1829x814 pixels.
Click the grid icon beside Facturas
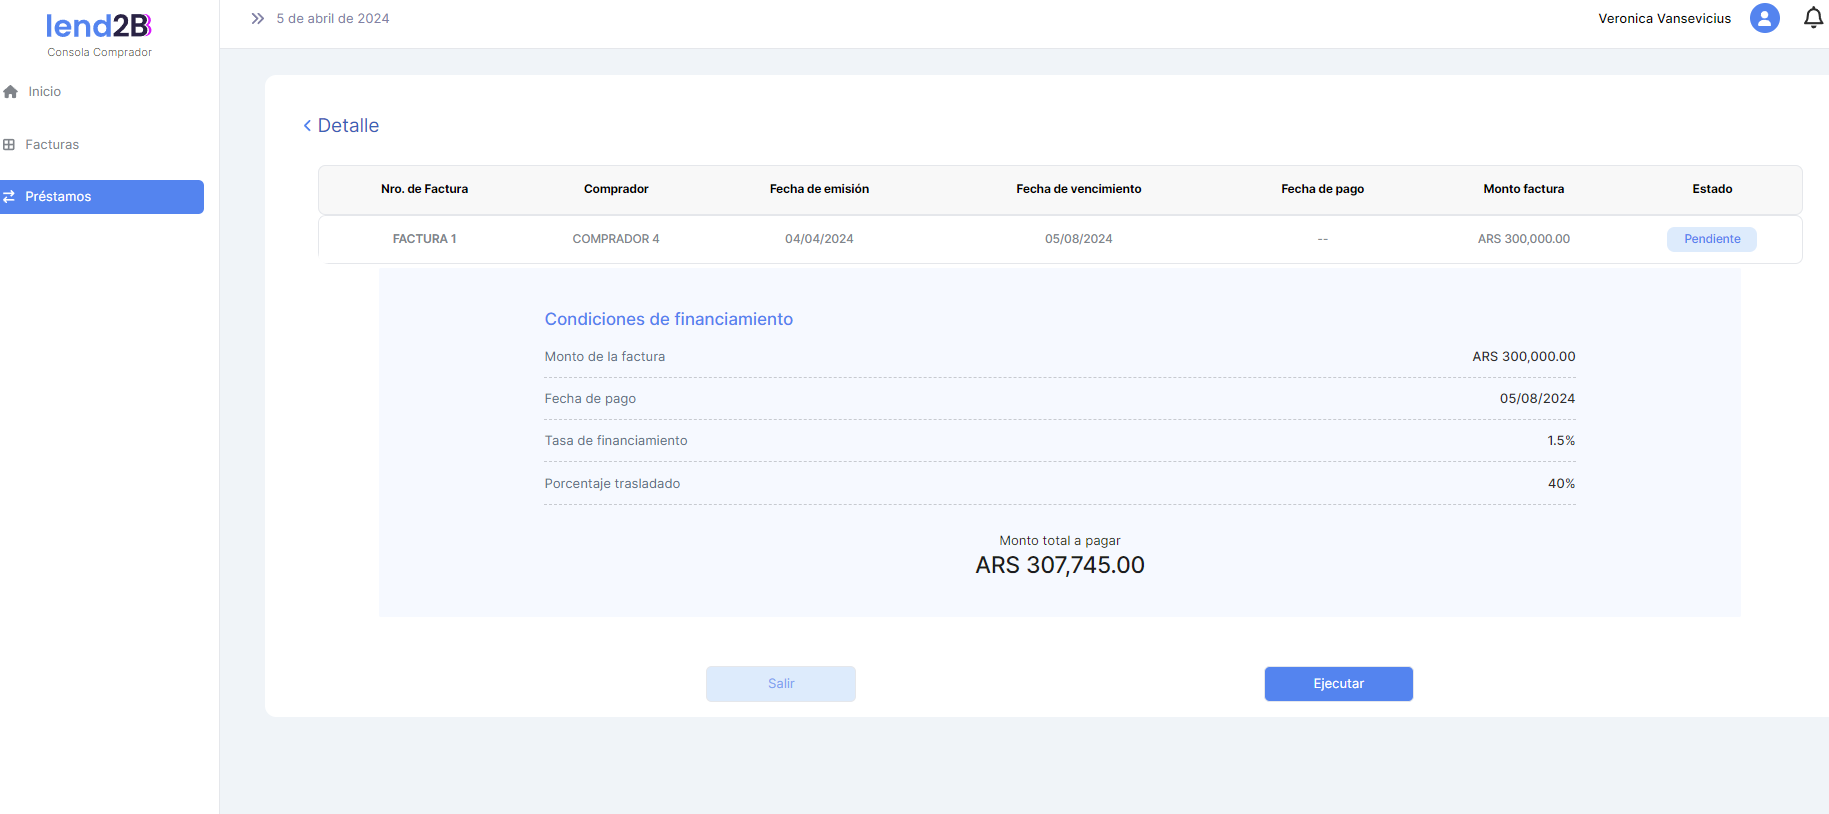click(9, 145)
